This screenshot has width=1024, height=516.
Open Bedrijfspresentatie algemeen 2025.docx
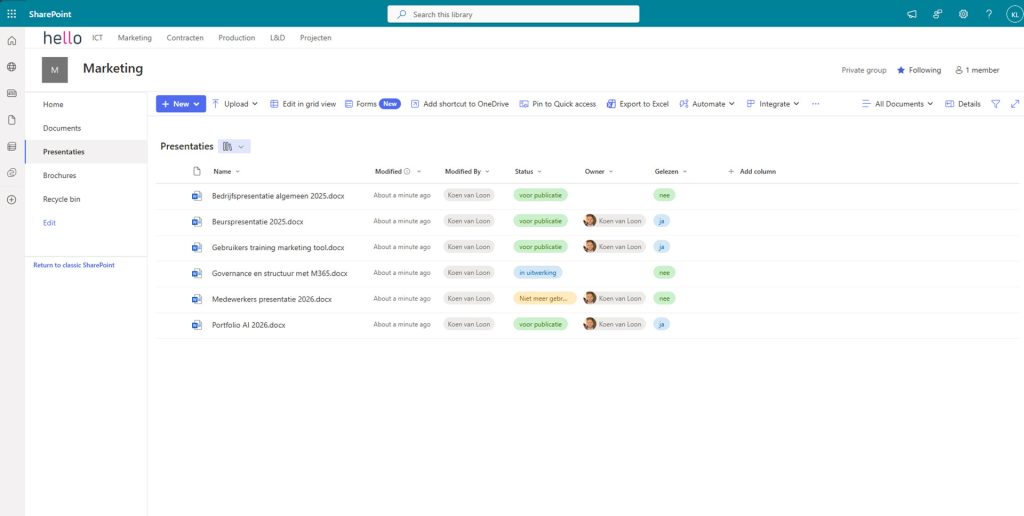[x=278, y=196]
